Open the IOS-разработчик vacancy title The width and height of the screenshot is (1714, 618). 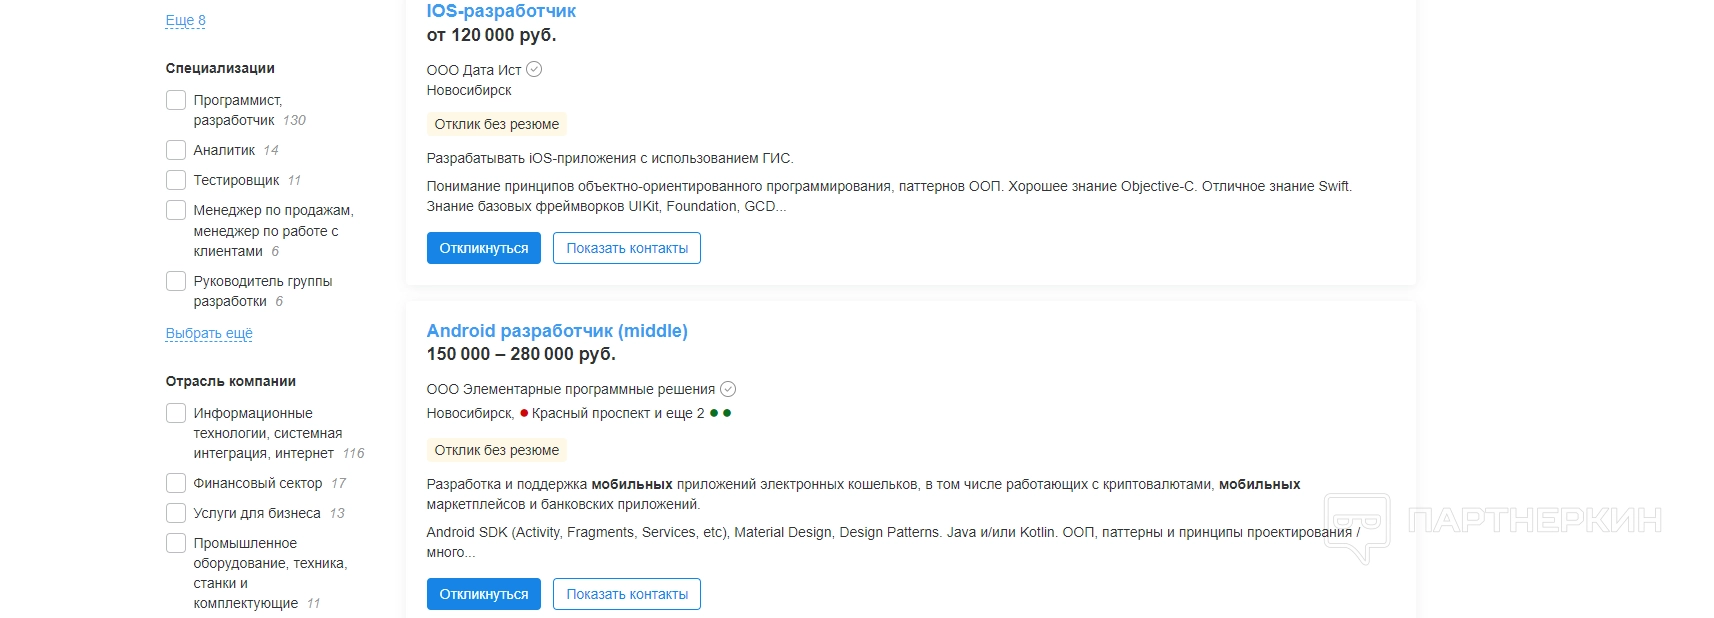click(501, 11)
